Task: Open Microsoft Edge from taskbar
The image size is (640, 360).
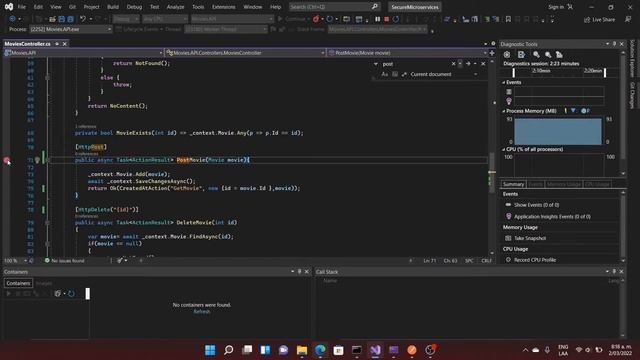Action: coord(320,350)
